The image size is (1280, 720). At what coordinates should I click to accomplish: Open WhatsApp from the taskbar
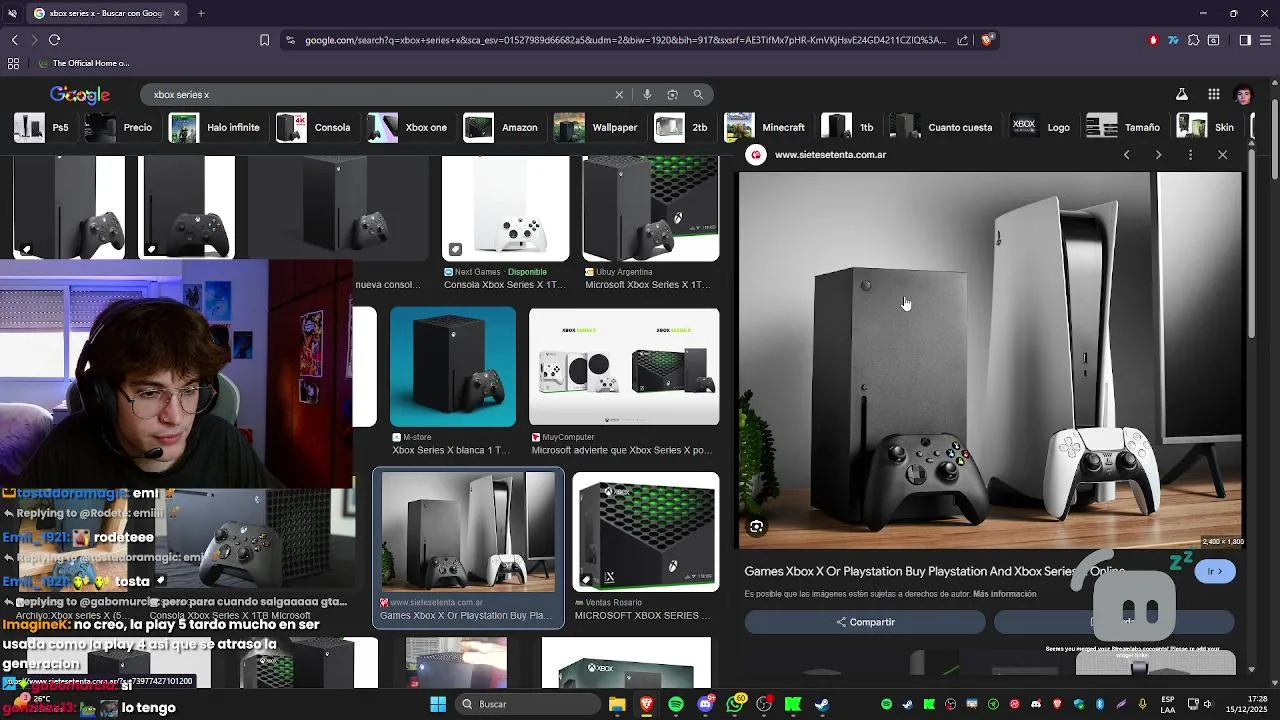point(736,704)
